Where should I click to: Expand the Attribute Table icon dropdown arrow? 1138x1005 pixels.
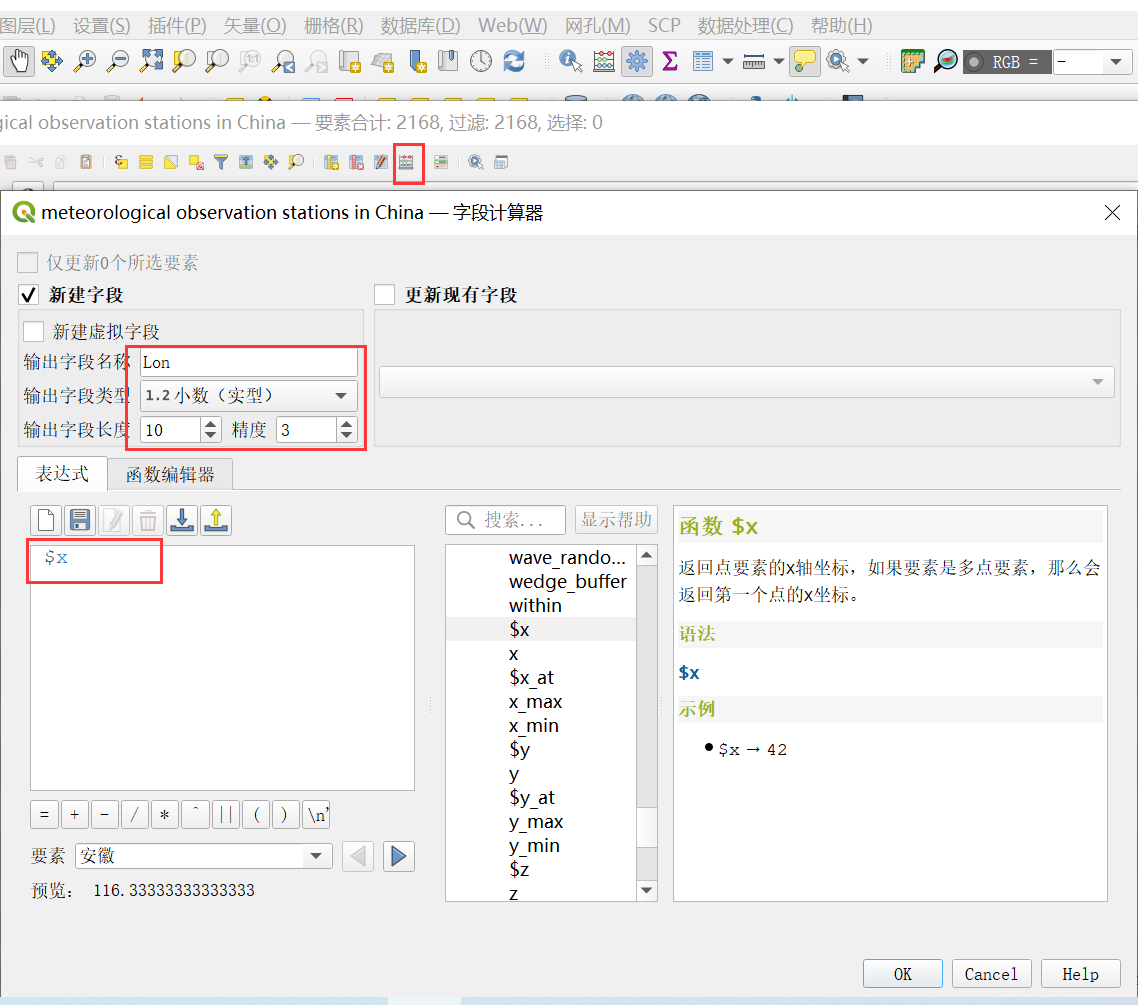727,62
